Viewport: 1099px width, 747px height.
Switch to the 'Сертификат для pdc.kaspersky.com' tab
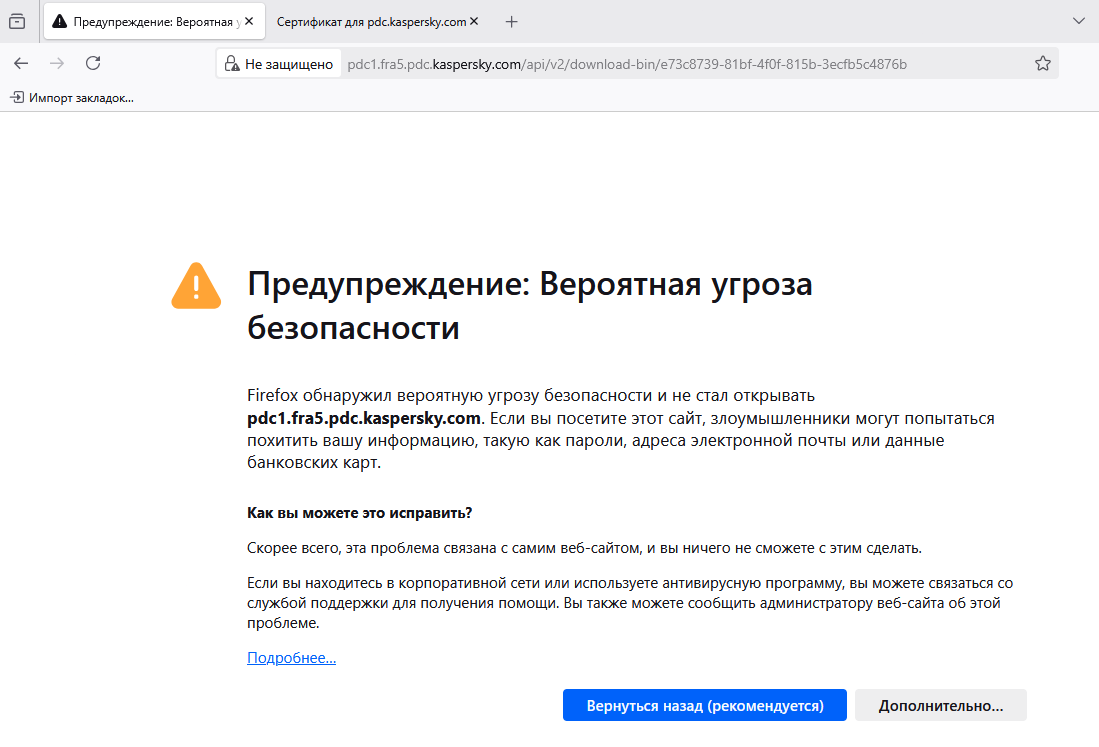(371, 22)
